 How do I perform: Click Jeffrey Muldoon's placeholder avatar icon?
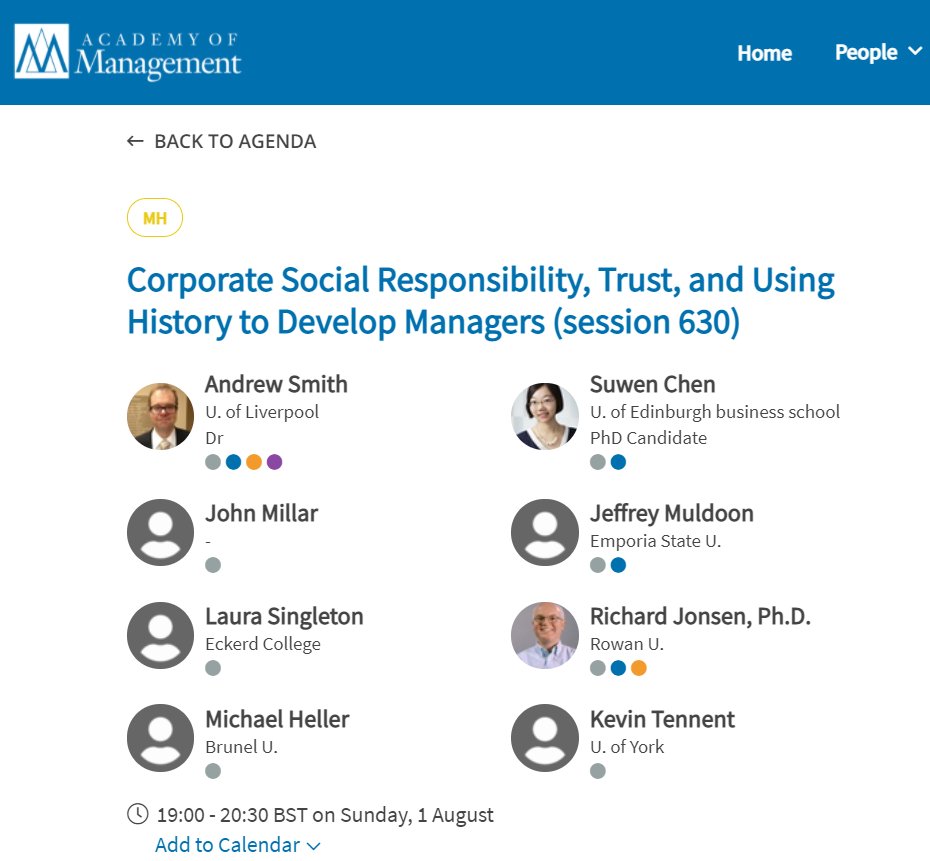pos(544,532)
